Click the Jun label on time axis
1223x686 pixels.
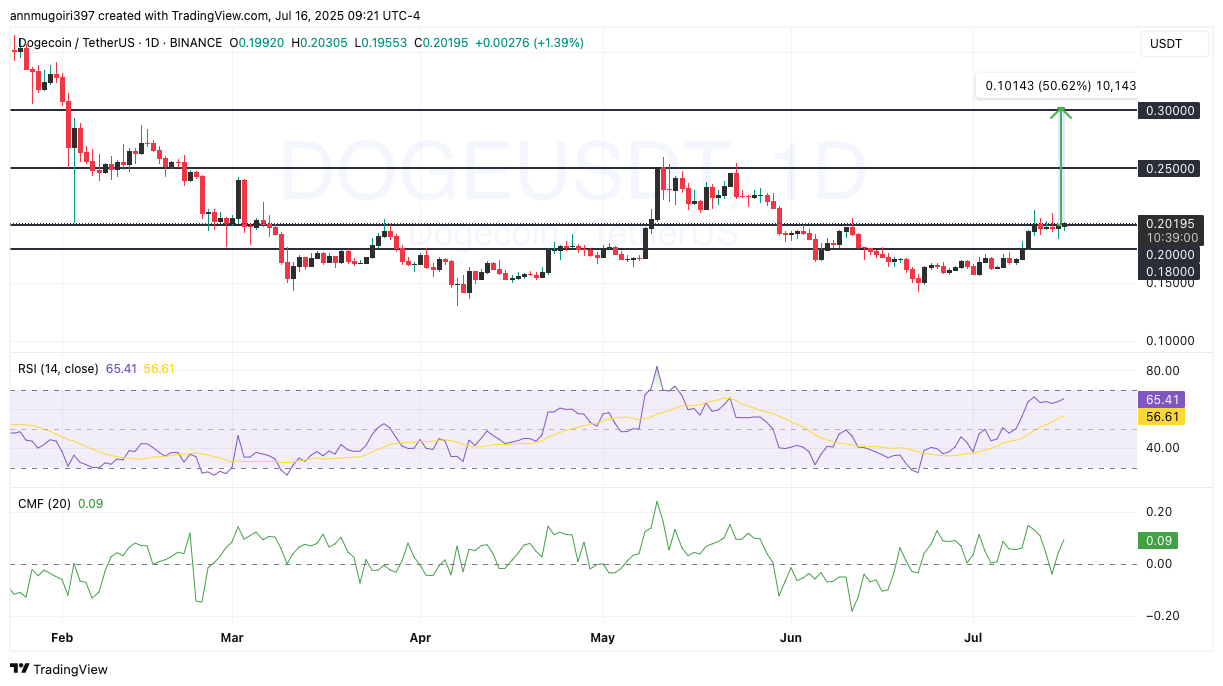[791, 636]
